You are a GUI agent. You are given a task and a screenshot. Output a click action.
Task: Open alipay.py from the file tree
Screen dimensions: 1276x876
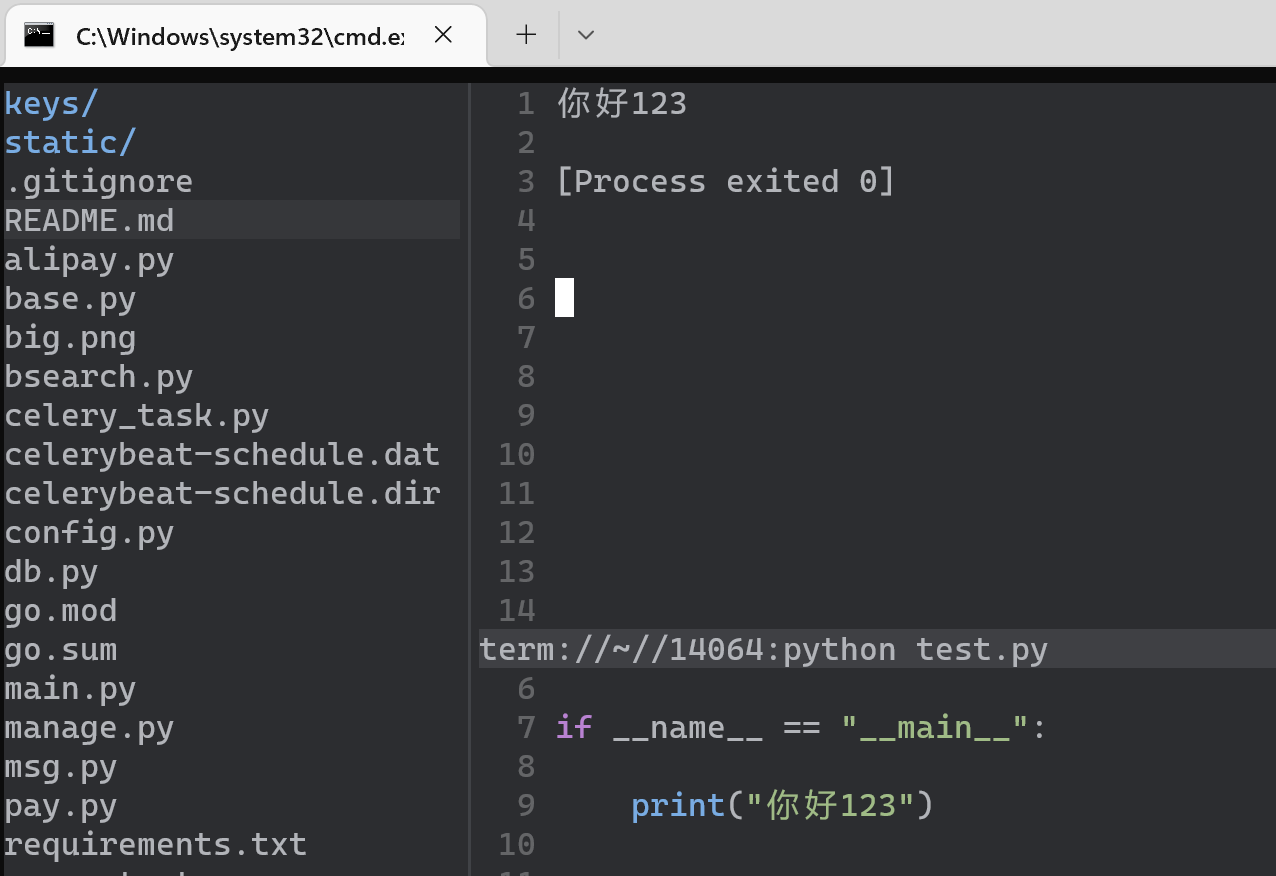pos(90,260)
